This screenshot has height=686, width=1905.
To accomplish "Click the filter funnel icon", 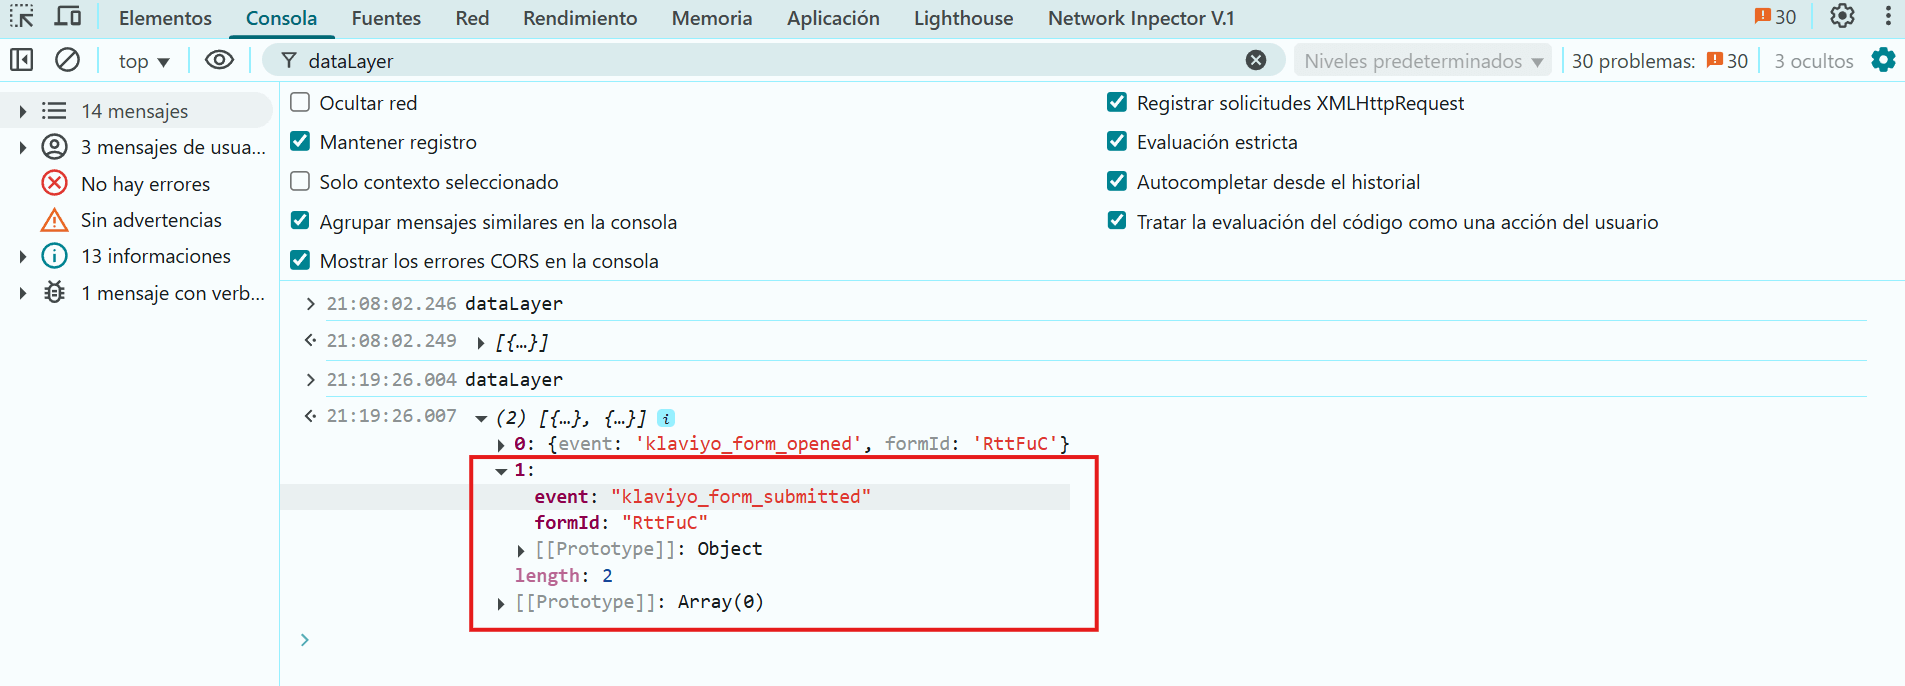I will [x=288, y=61].
